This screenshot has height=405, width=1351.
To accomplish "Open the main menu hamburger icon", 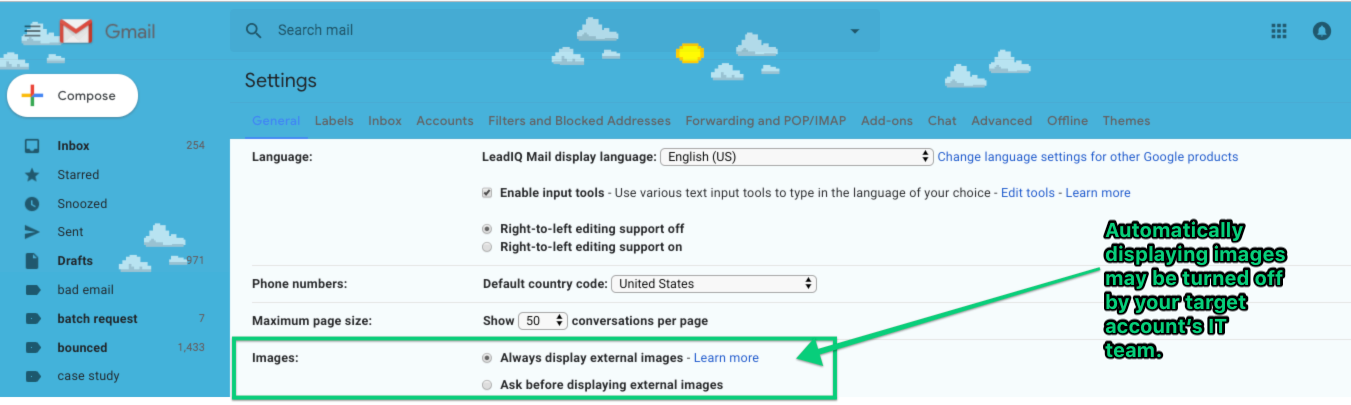I will [33, 31].
